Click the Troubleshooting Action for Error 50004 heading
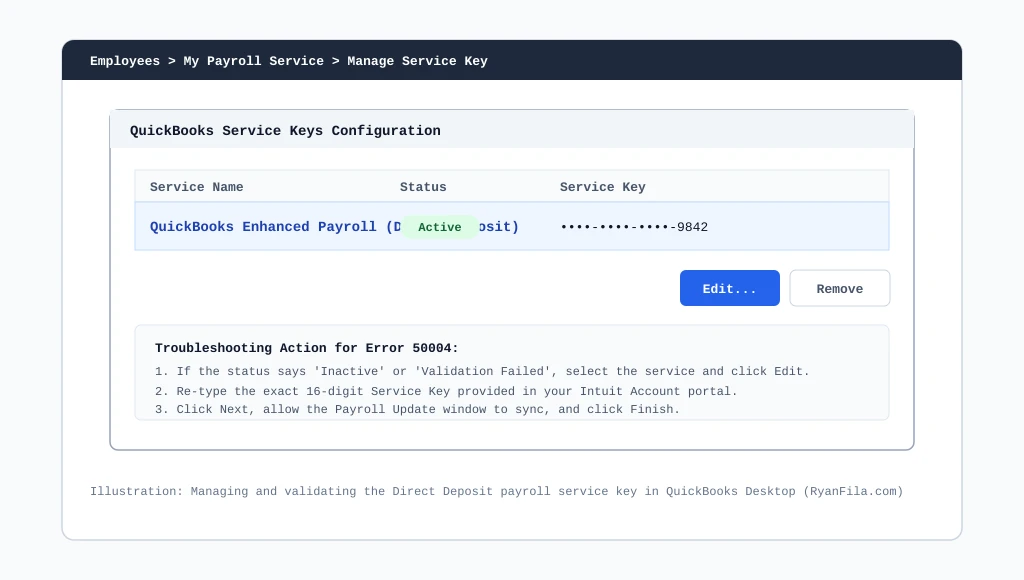Image resolution: width=1024 pixels, height=580 pixels. pos(307,348)
